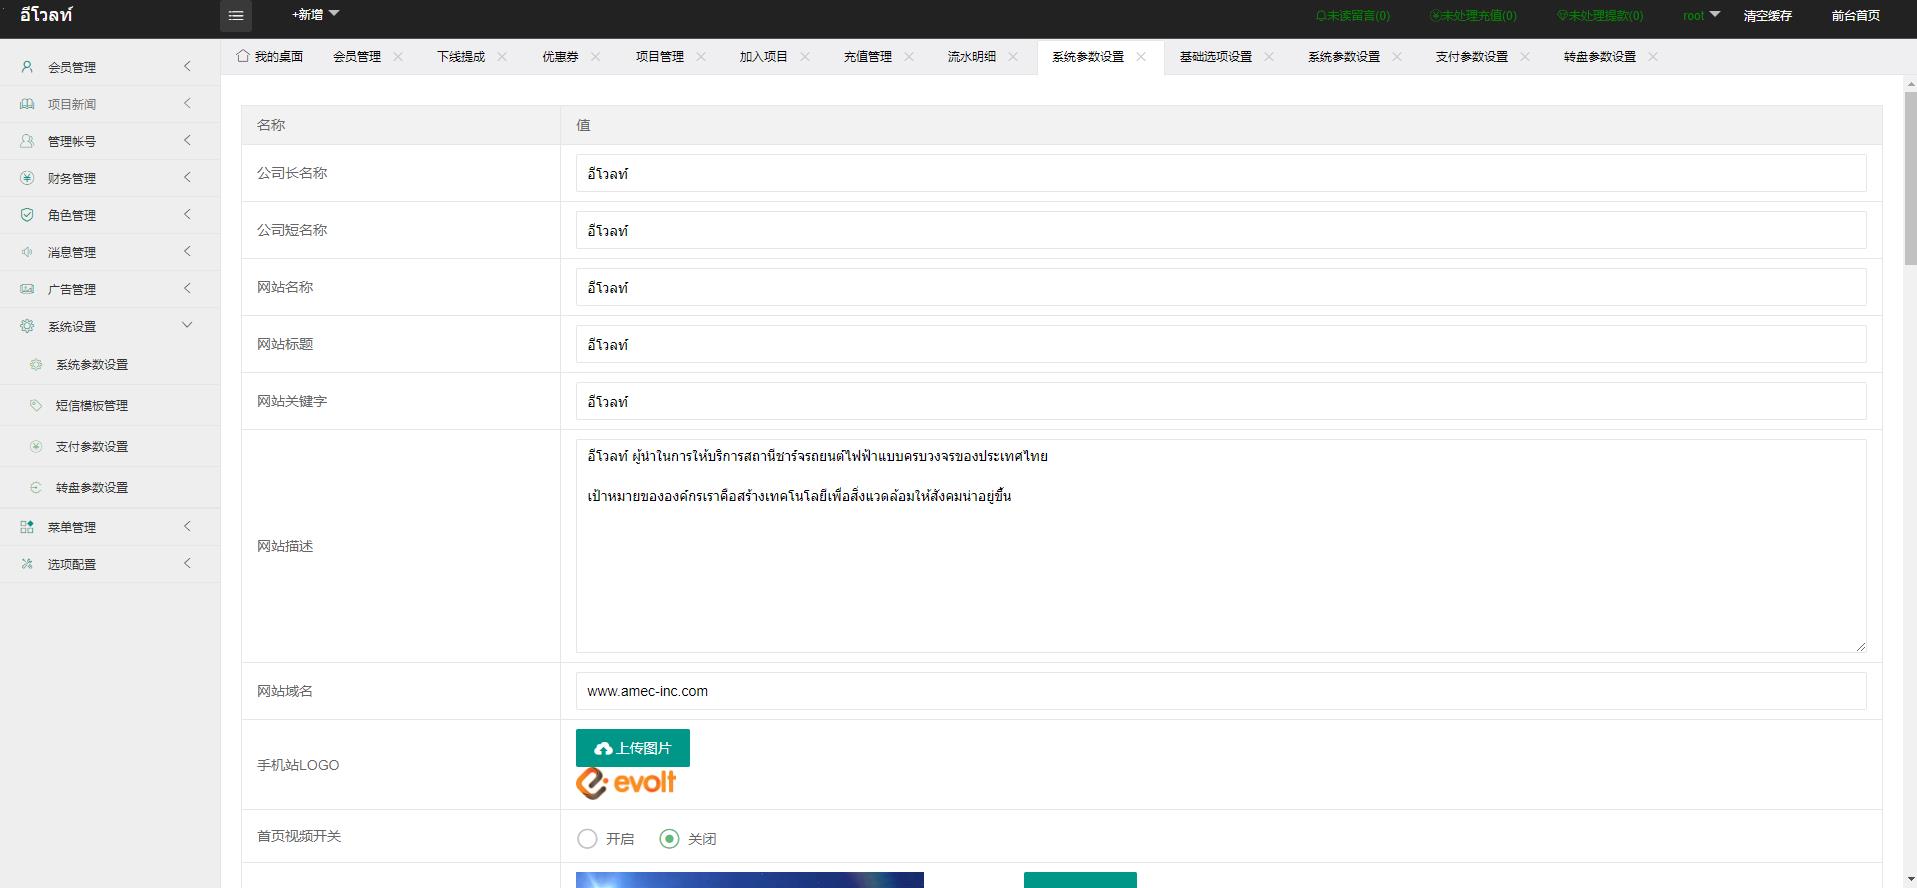
Task: Click the 会员管理 user icon in sidebar
Action: click(x=27, y=67)
